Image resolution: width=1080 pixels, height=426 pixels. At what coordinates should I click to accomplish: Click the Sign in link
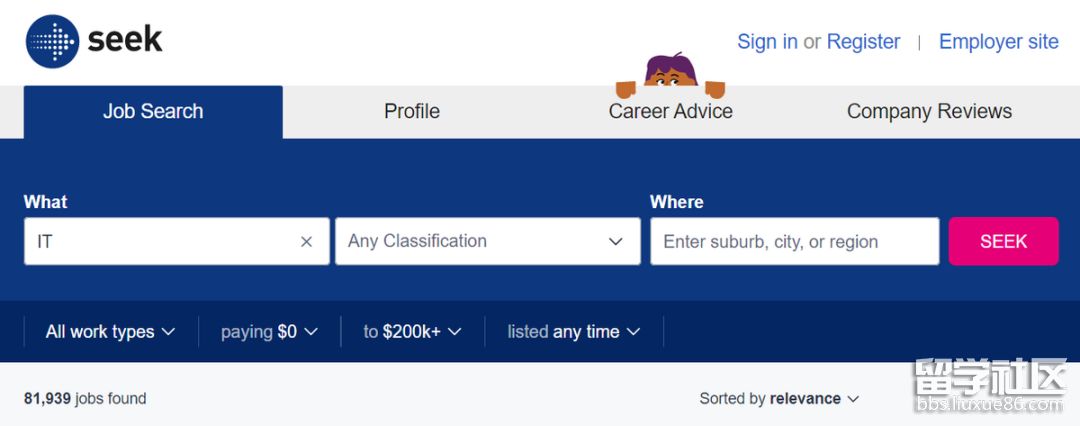pyautogui.click(x=767, y=42)
